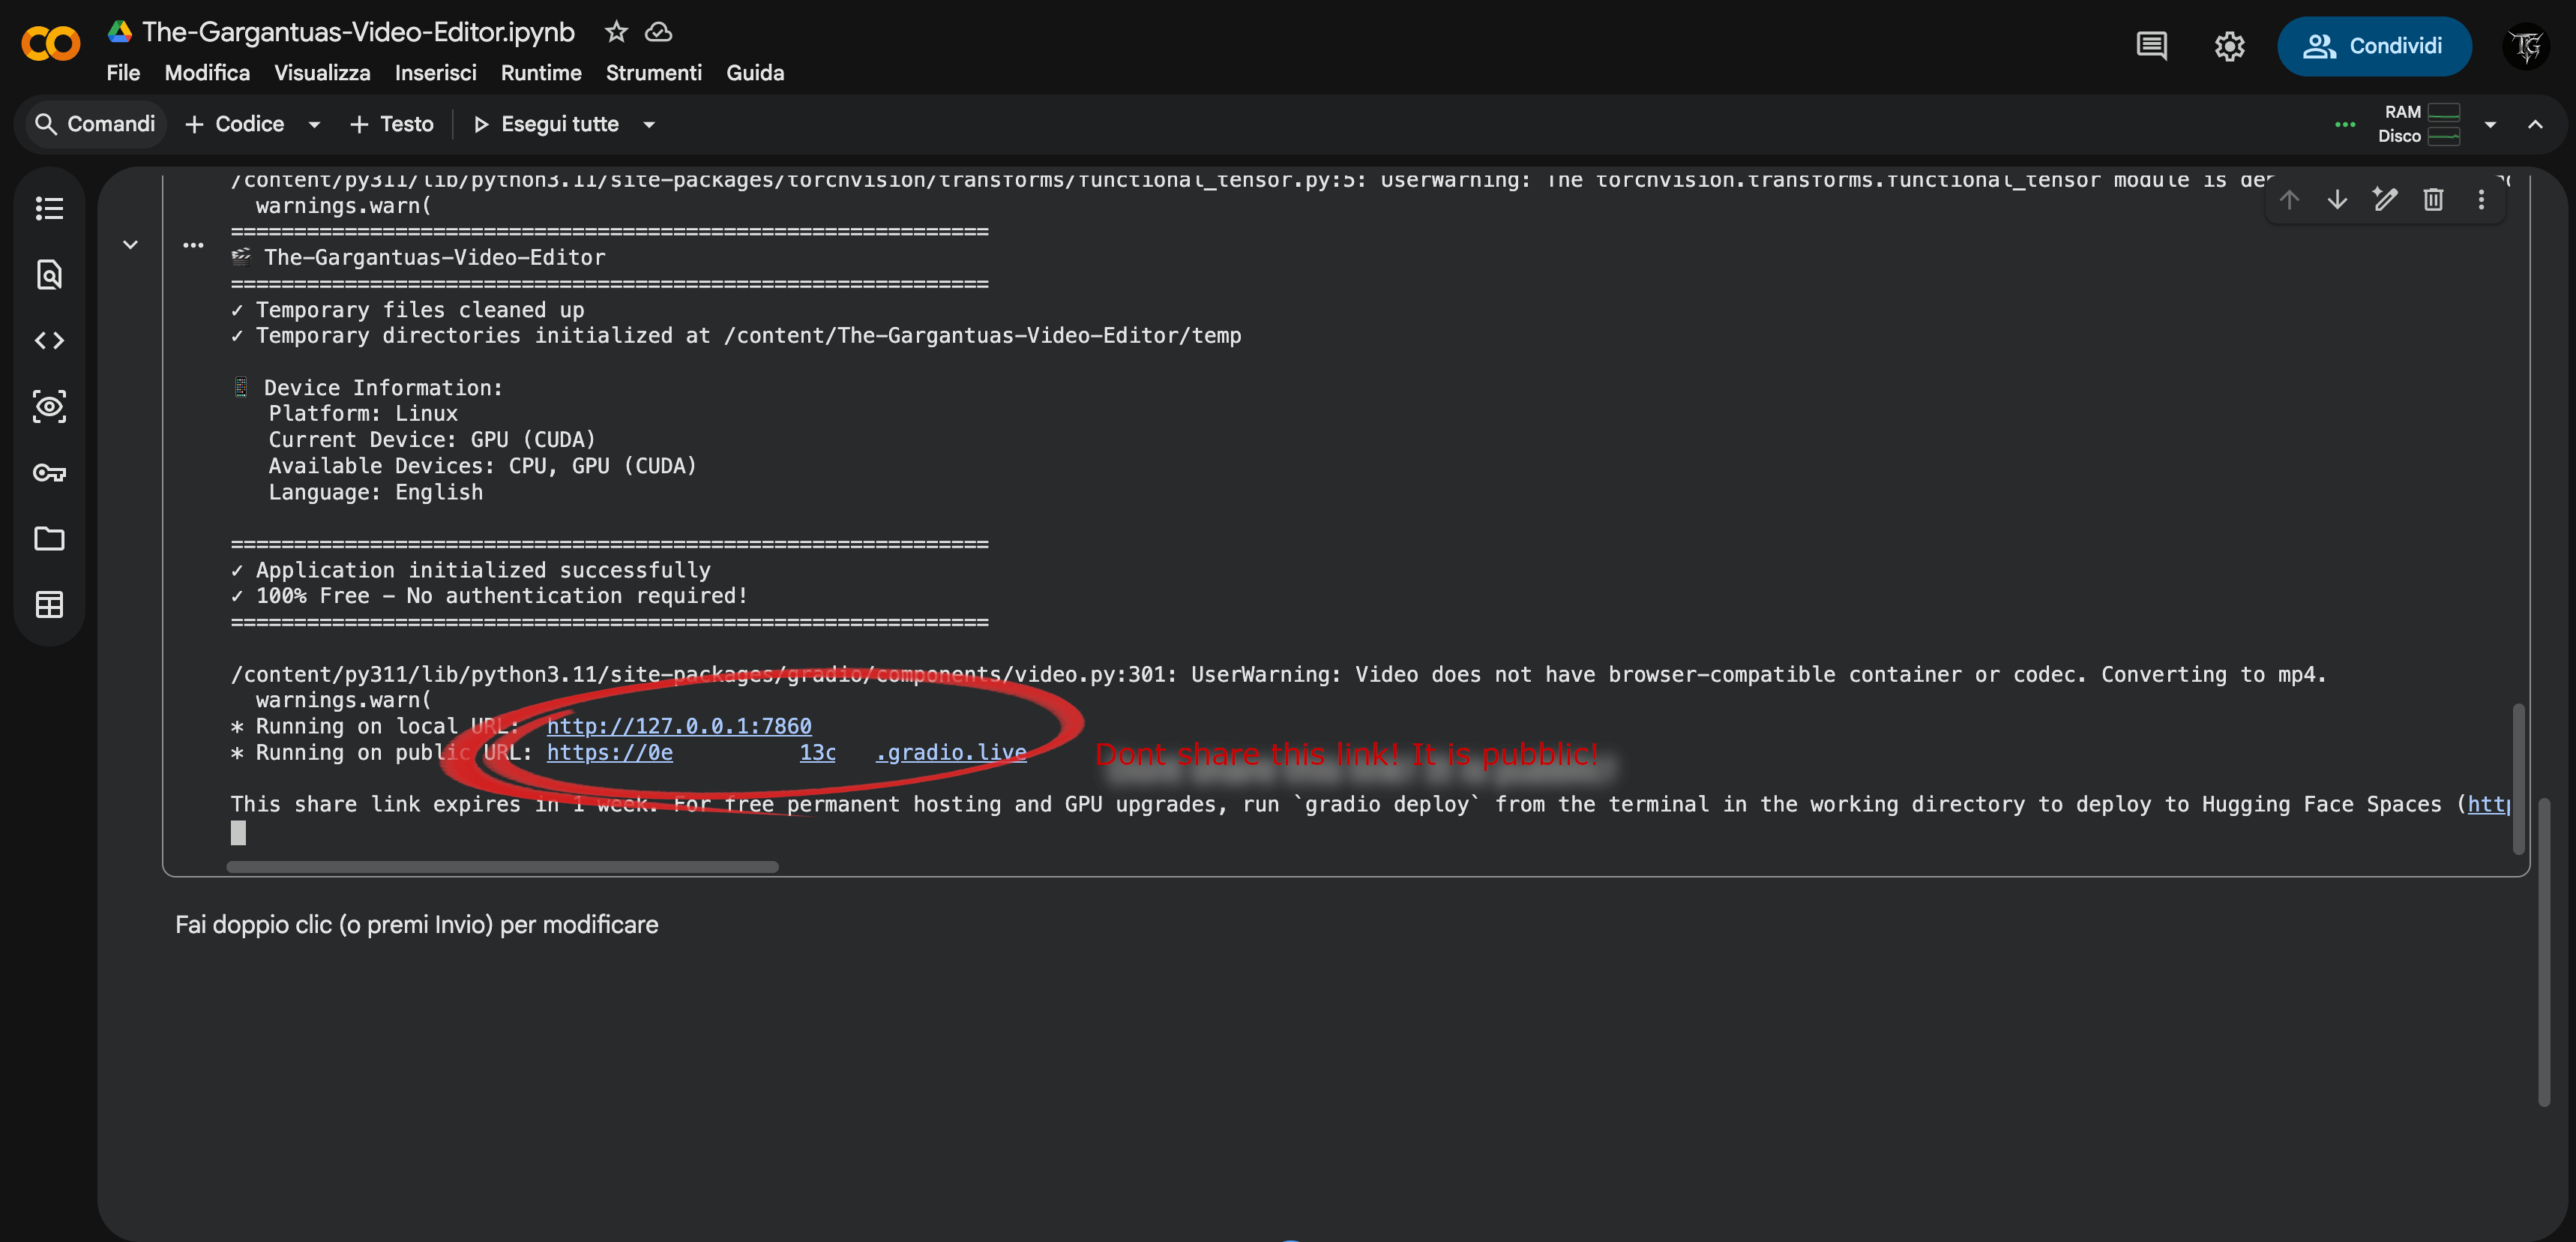
Task: Open find and replace sidebar icon
Action: tap(49, 274)
